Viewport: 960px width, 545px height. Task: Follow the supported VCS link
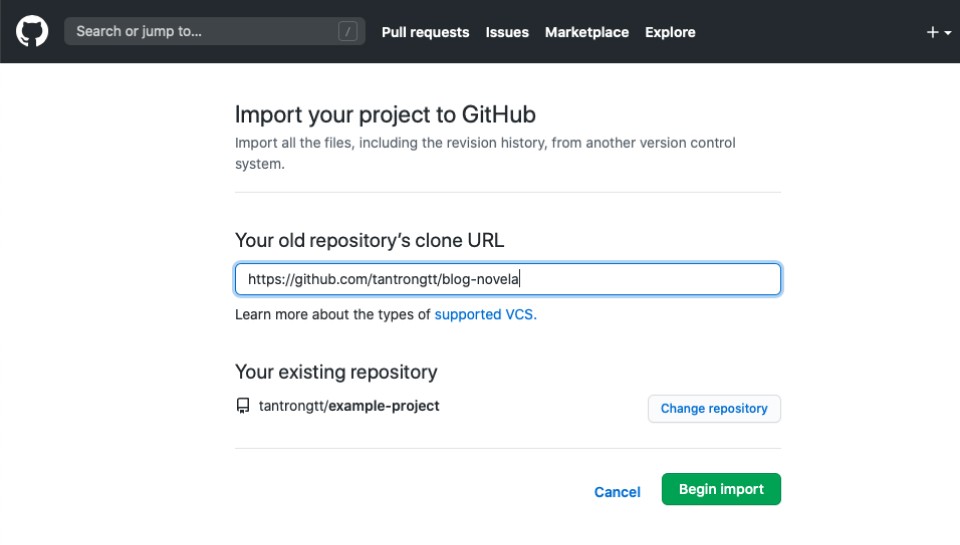point(486,314)
